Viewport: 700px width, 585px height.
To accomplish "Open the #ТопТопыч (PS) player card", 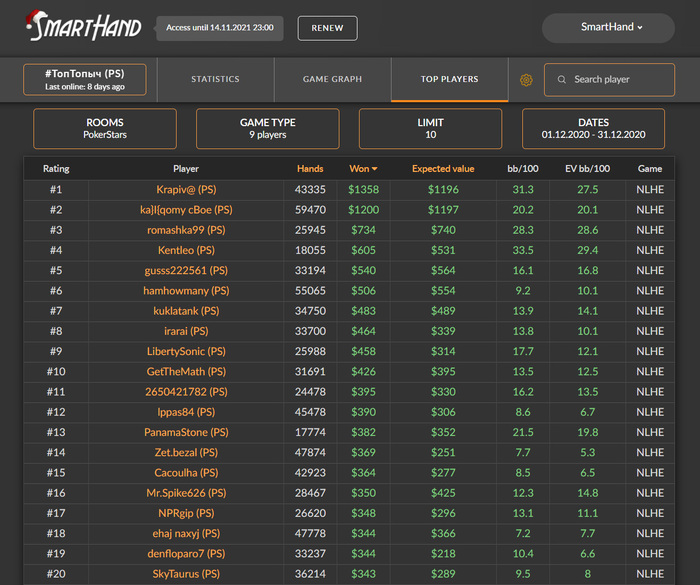I will coord(85,79).
